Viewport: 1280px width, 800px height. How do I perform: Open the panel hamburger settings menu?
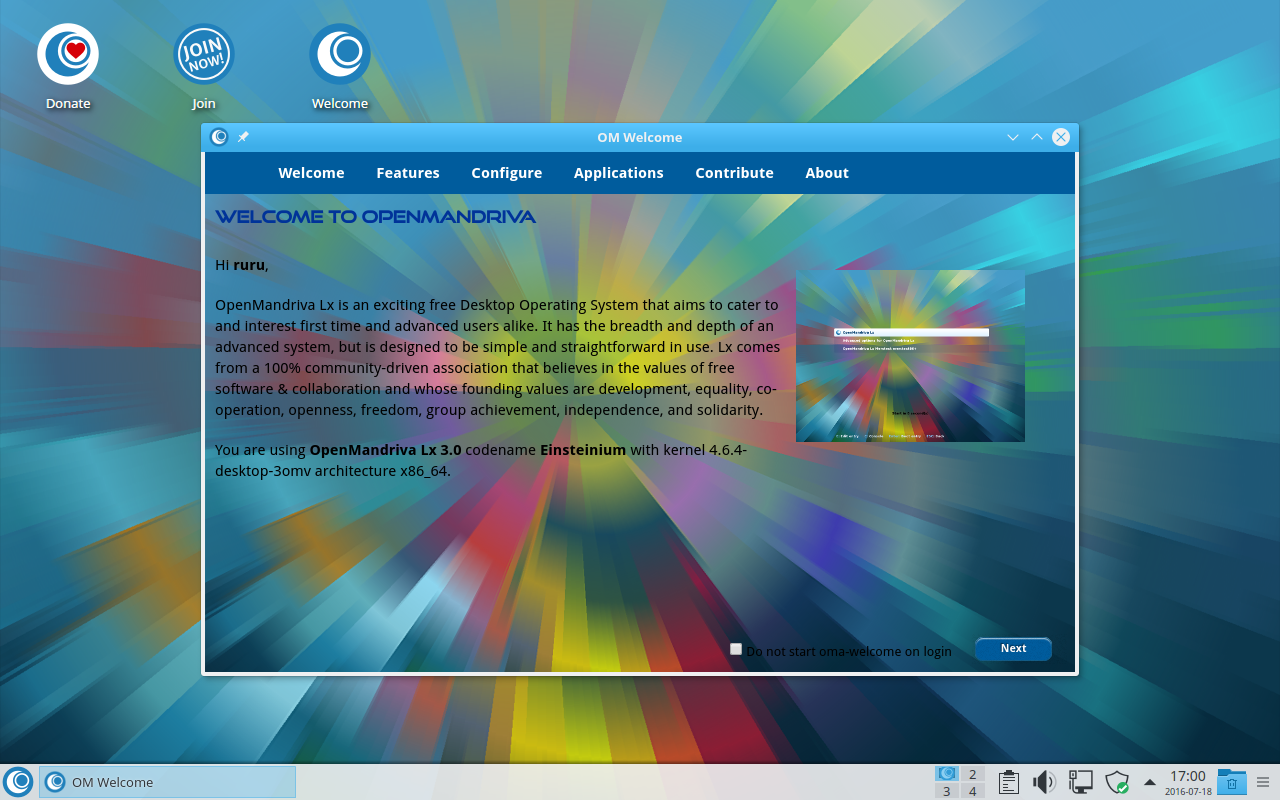click(x=1263, y=782)
